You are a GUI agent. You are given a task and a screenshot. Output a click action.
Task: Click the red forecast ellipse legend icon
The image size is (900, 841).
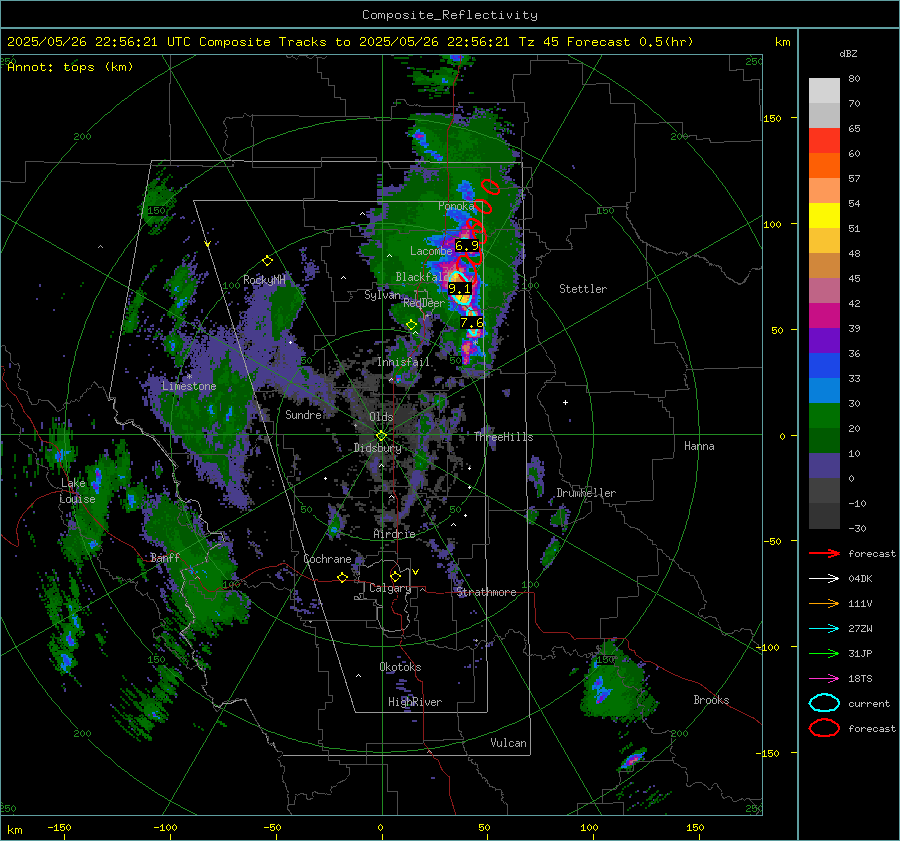[x=824, y=728]
